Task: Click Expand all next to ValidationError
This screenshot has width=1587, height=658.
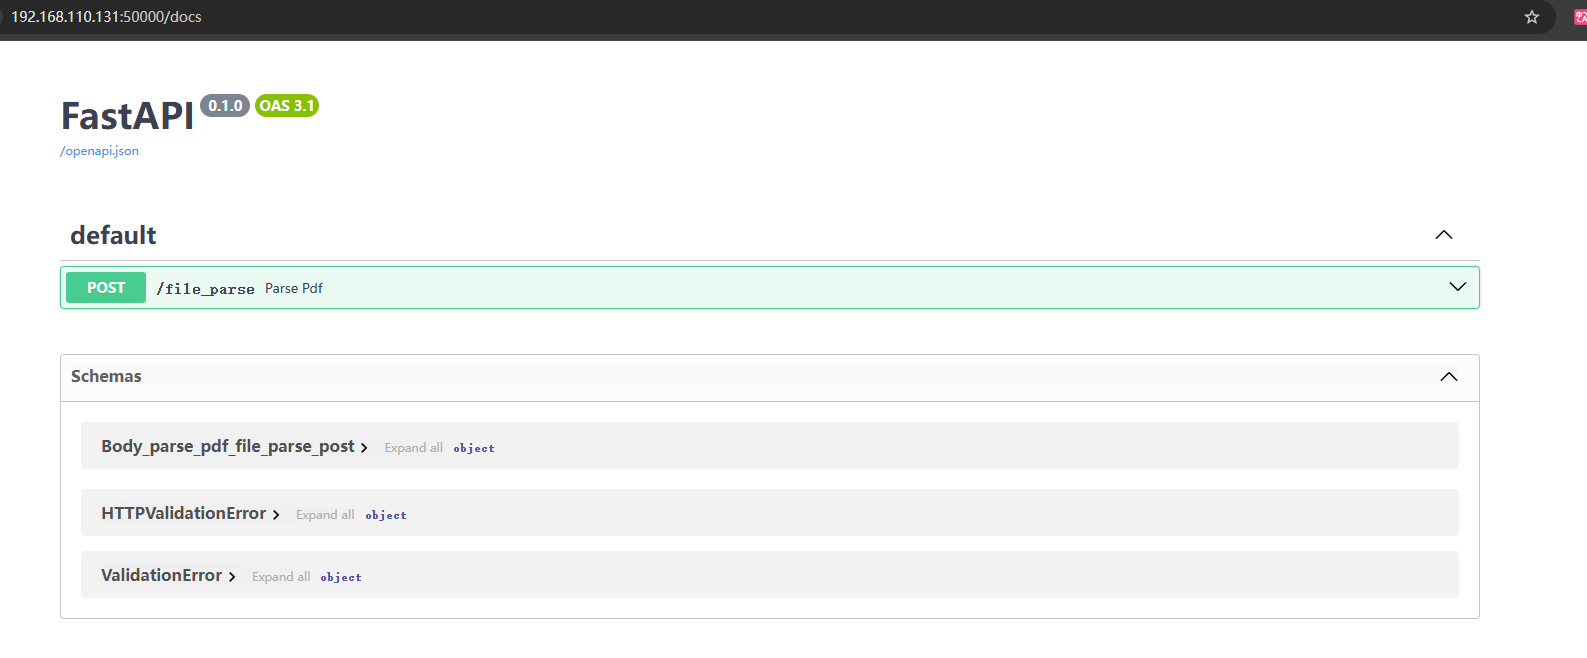Action: 281,577
